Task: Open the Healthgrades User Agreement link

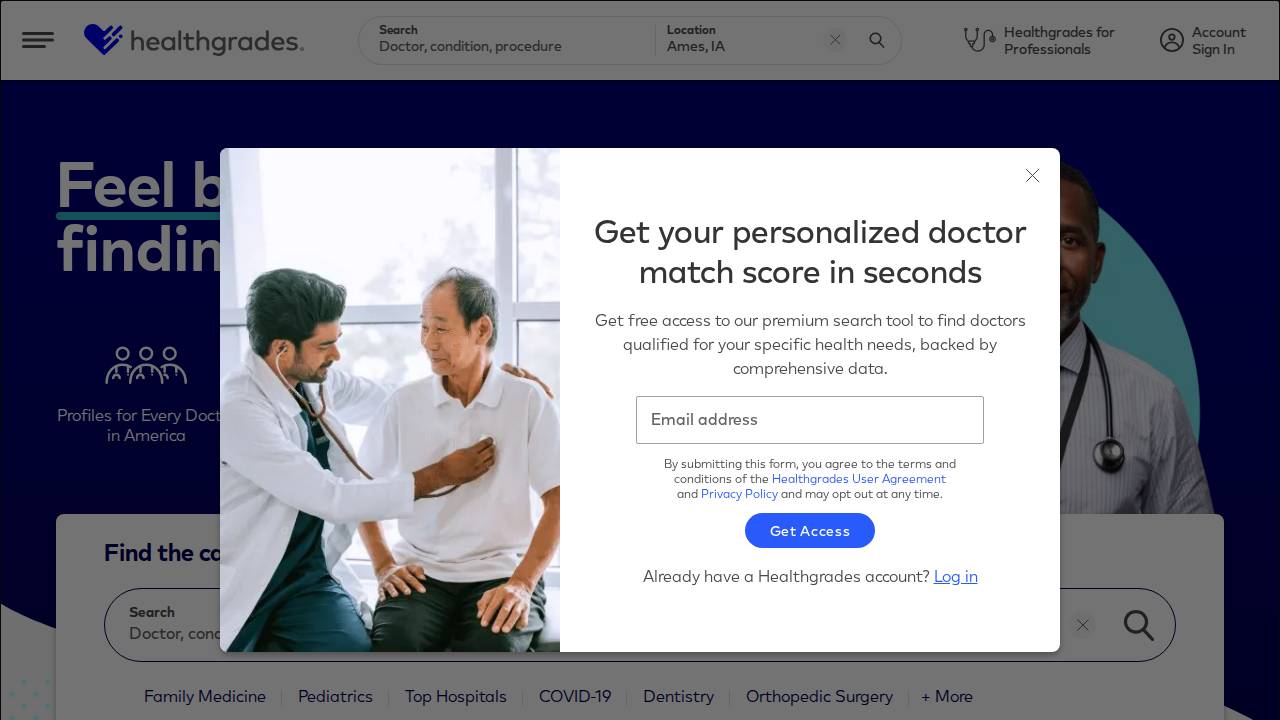Action: (x=858, y=479)
